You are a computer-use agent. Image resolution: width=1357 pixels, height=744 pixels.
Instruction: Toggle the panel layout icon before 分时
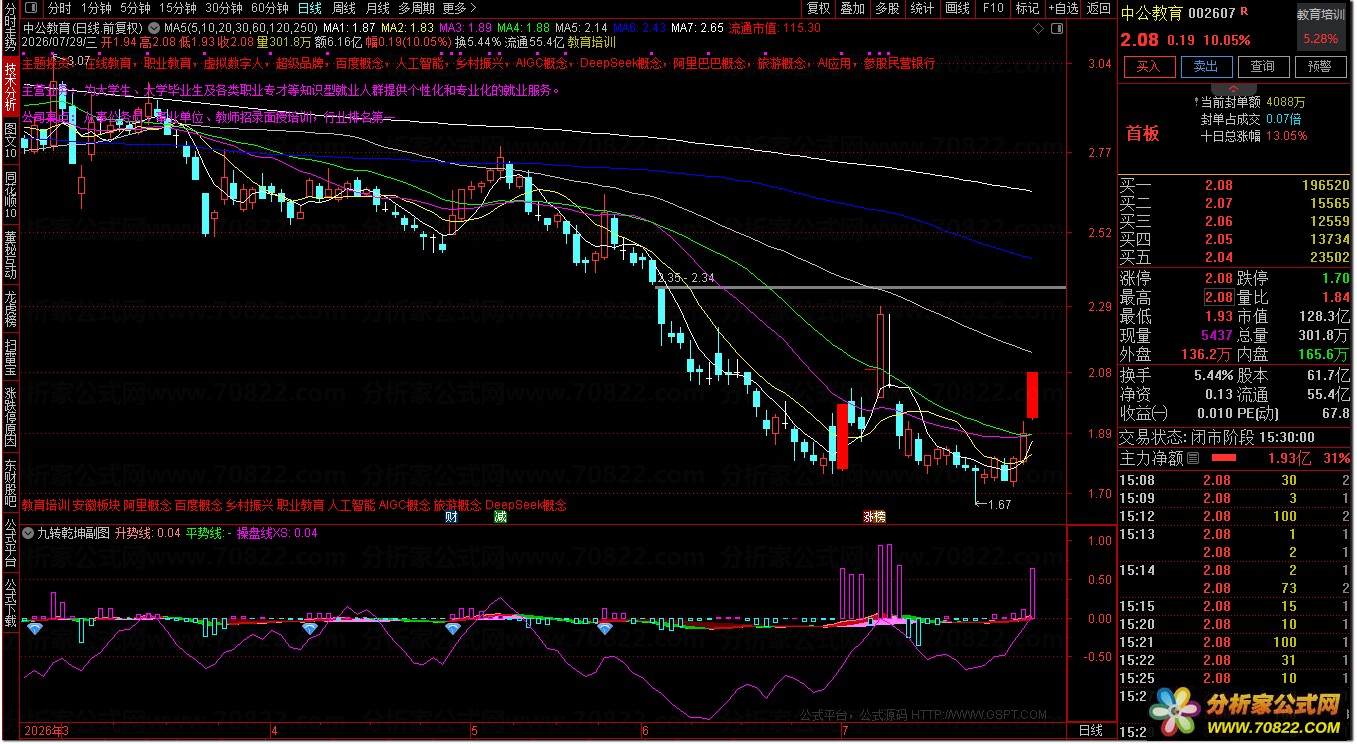pyautogui.click(x=30, y=8)
